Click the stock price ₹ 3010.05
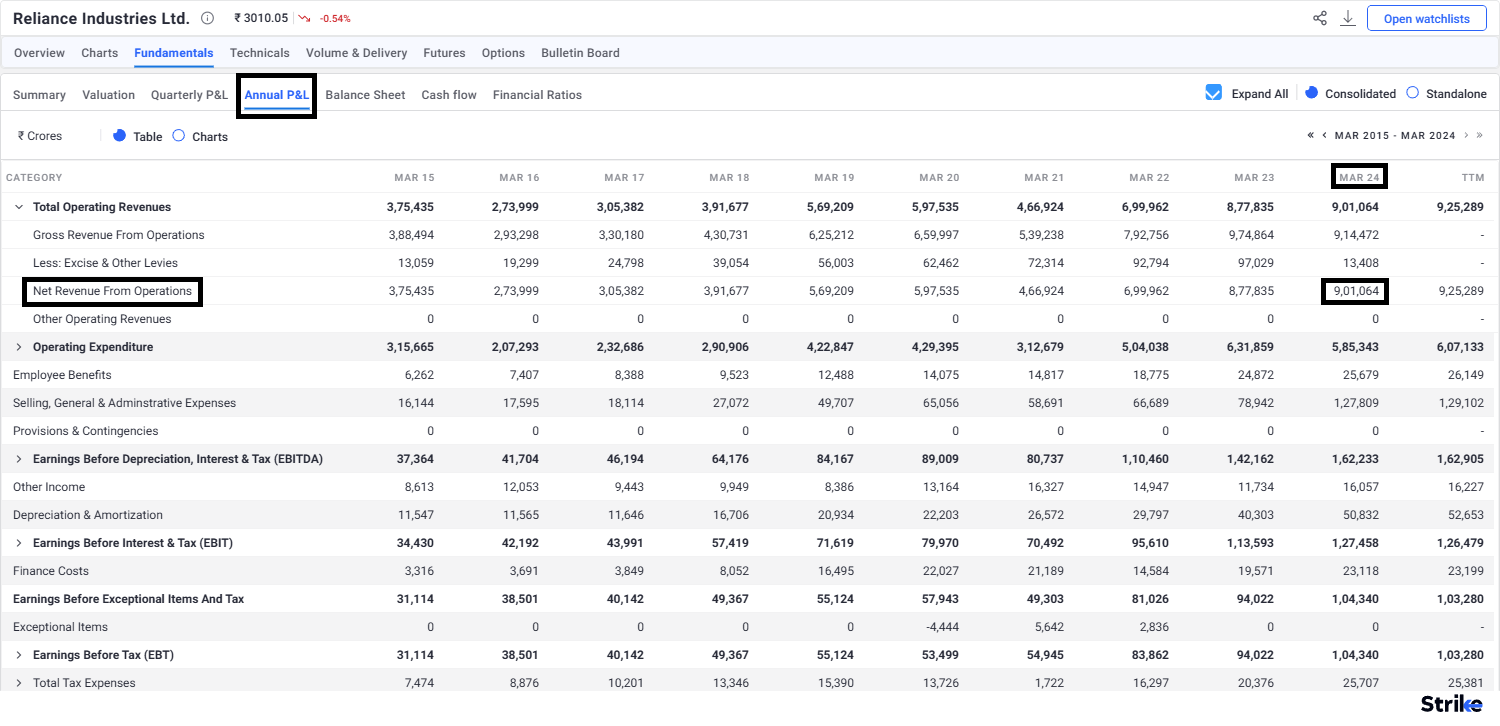 pos(260,18)
